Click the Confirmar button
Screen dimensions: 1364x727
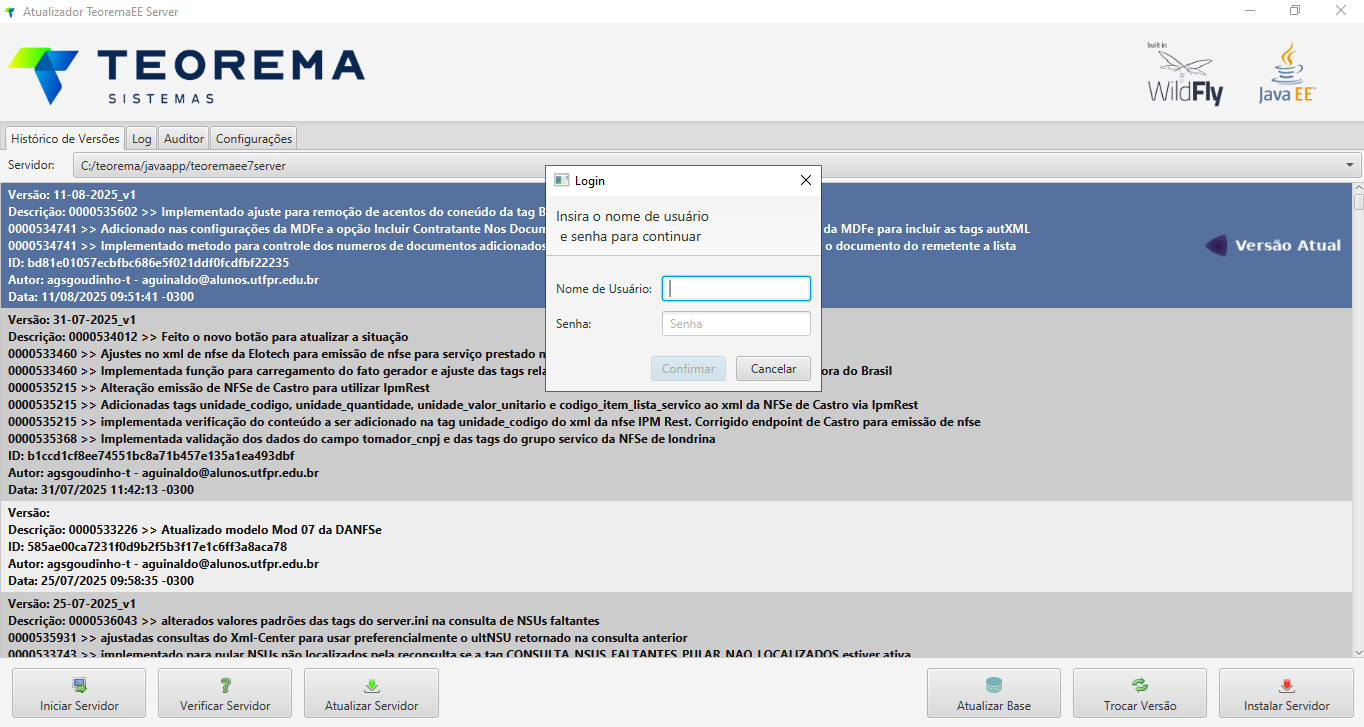(x=688, y=369)
